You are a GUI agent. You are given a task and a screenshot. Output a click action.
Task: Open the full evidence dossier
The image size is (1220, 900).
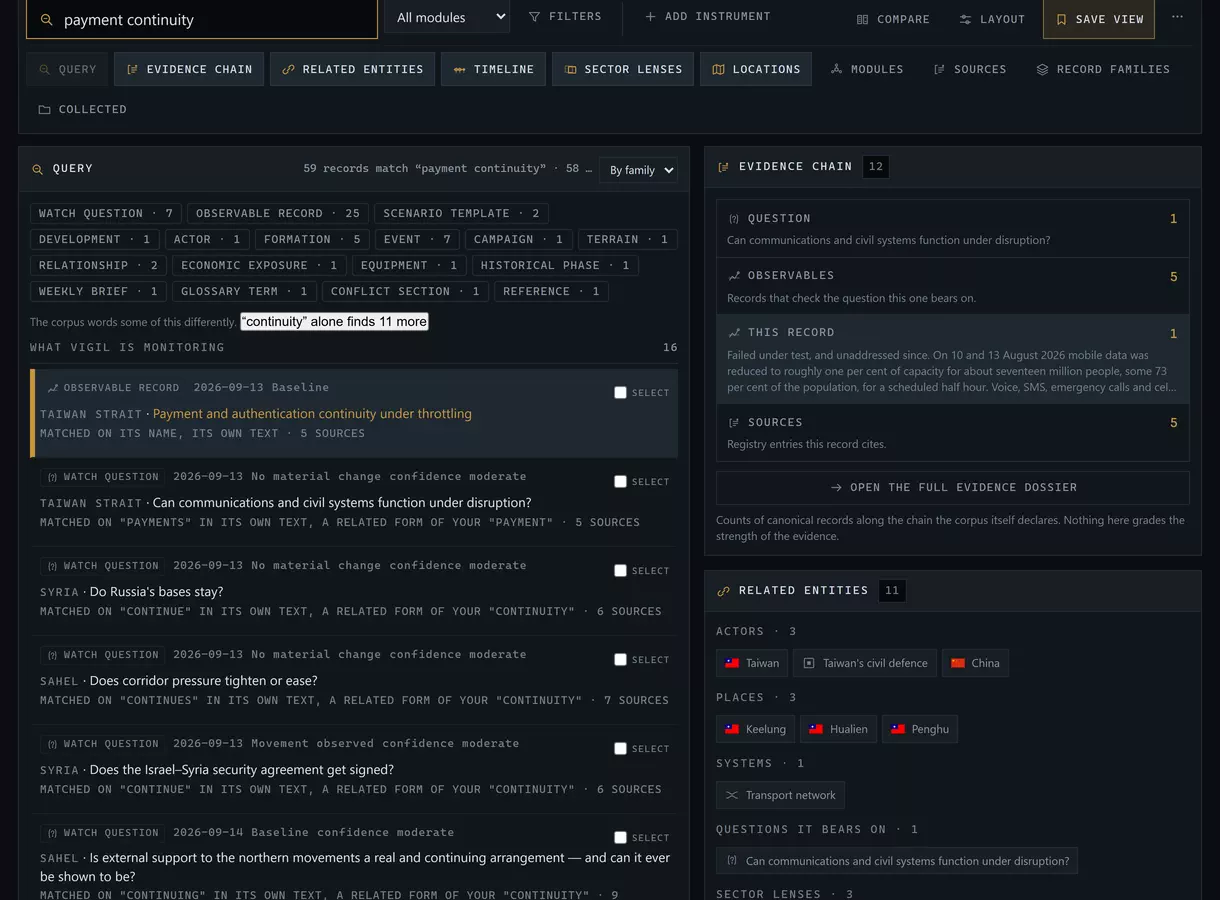click(953, 487)
